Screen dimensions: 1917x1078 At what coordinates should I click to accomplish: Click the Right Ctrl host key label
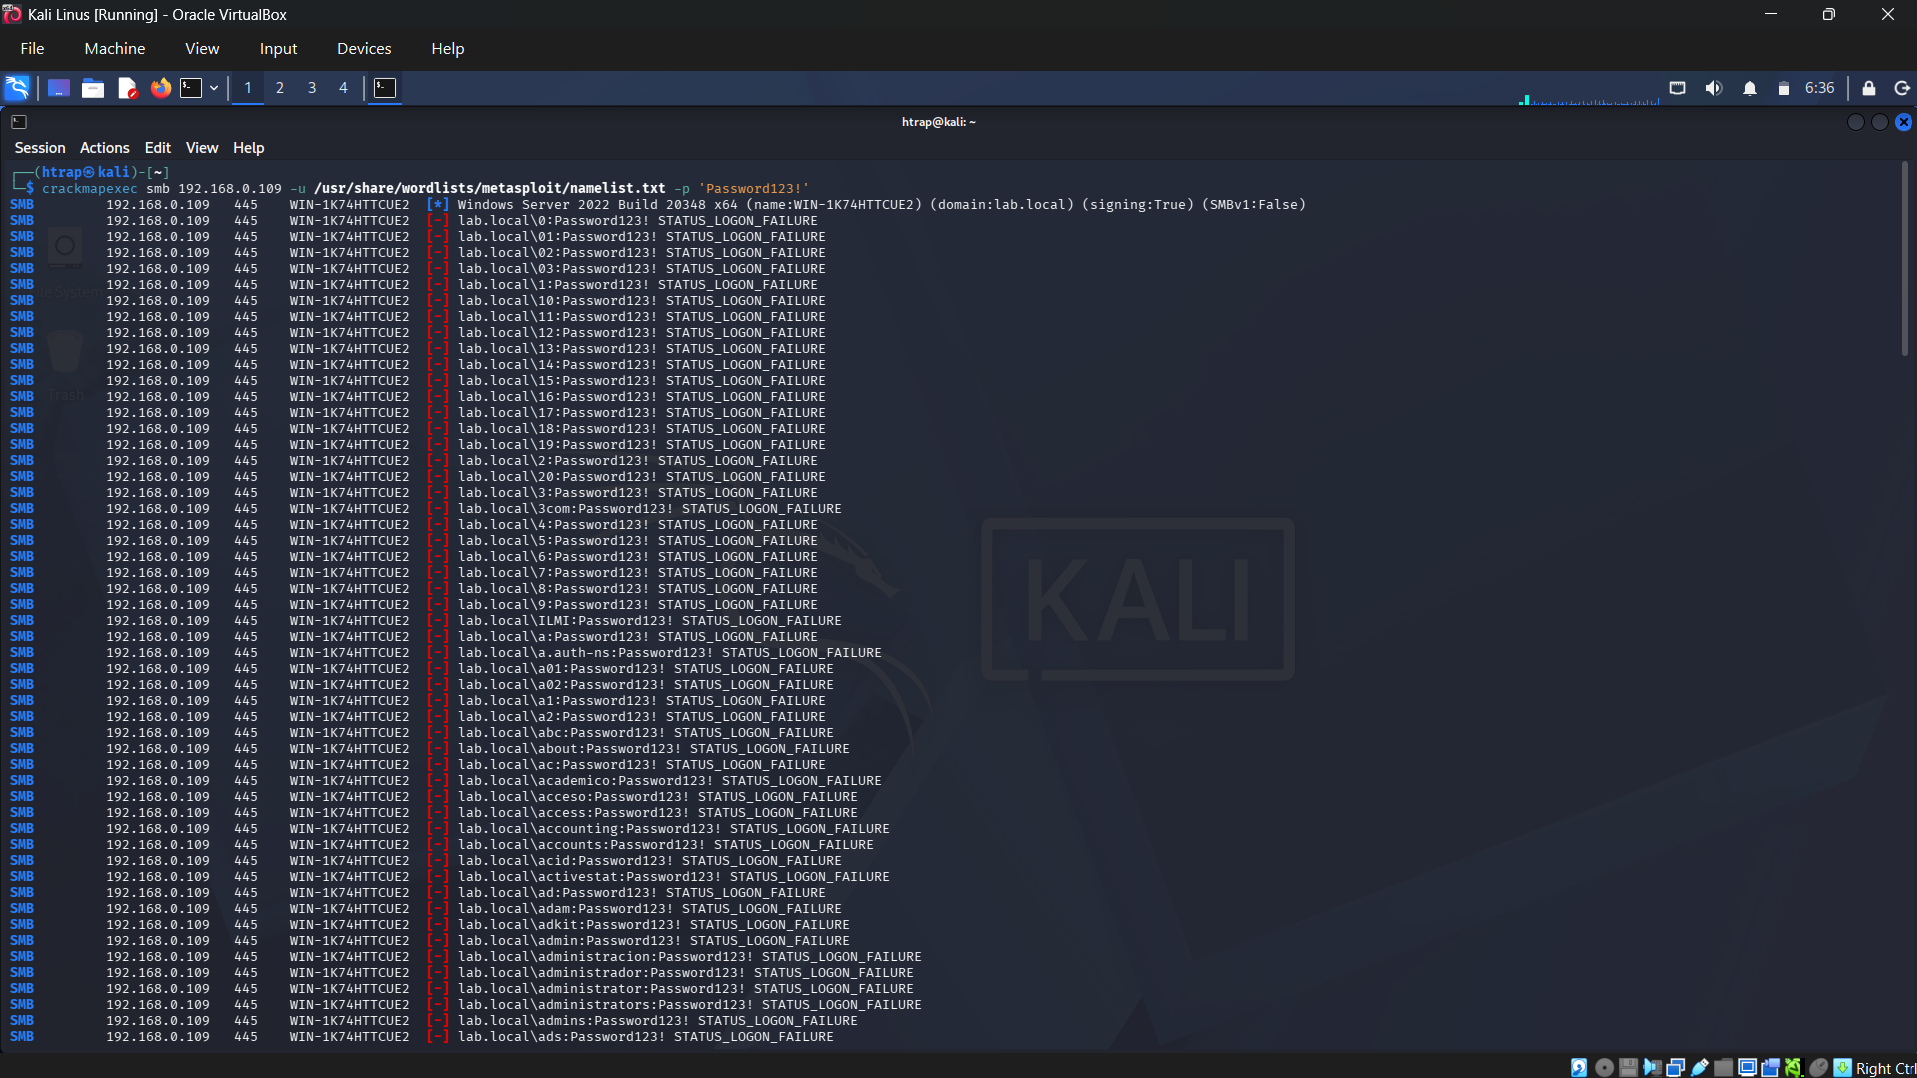tap(1886, 1068)
